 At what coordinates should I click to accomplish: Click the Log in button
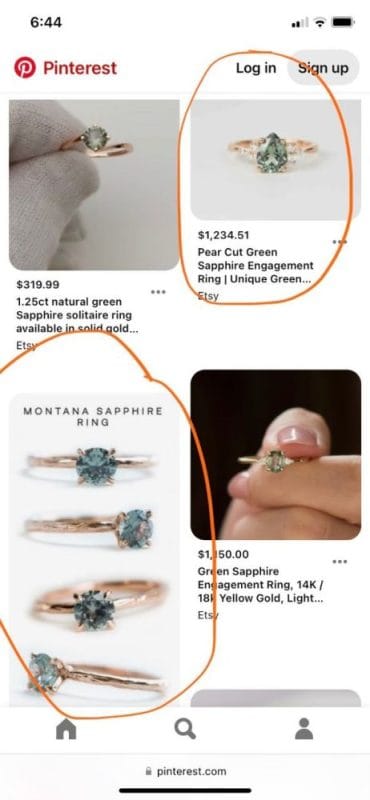[x=256, y=68]
